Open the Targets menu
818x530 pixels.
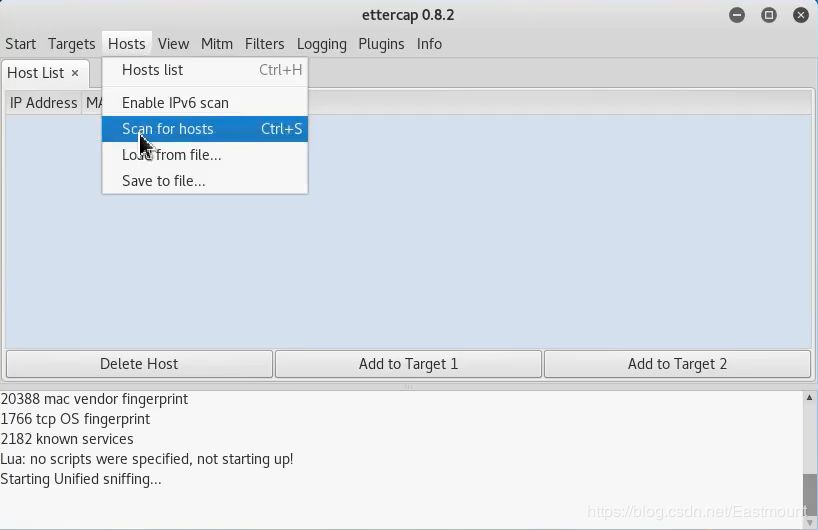tap(71, 44)
